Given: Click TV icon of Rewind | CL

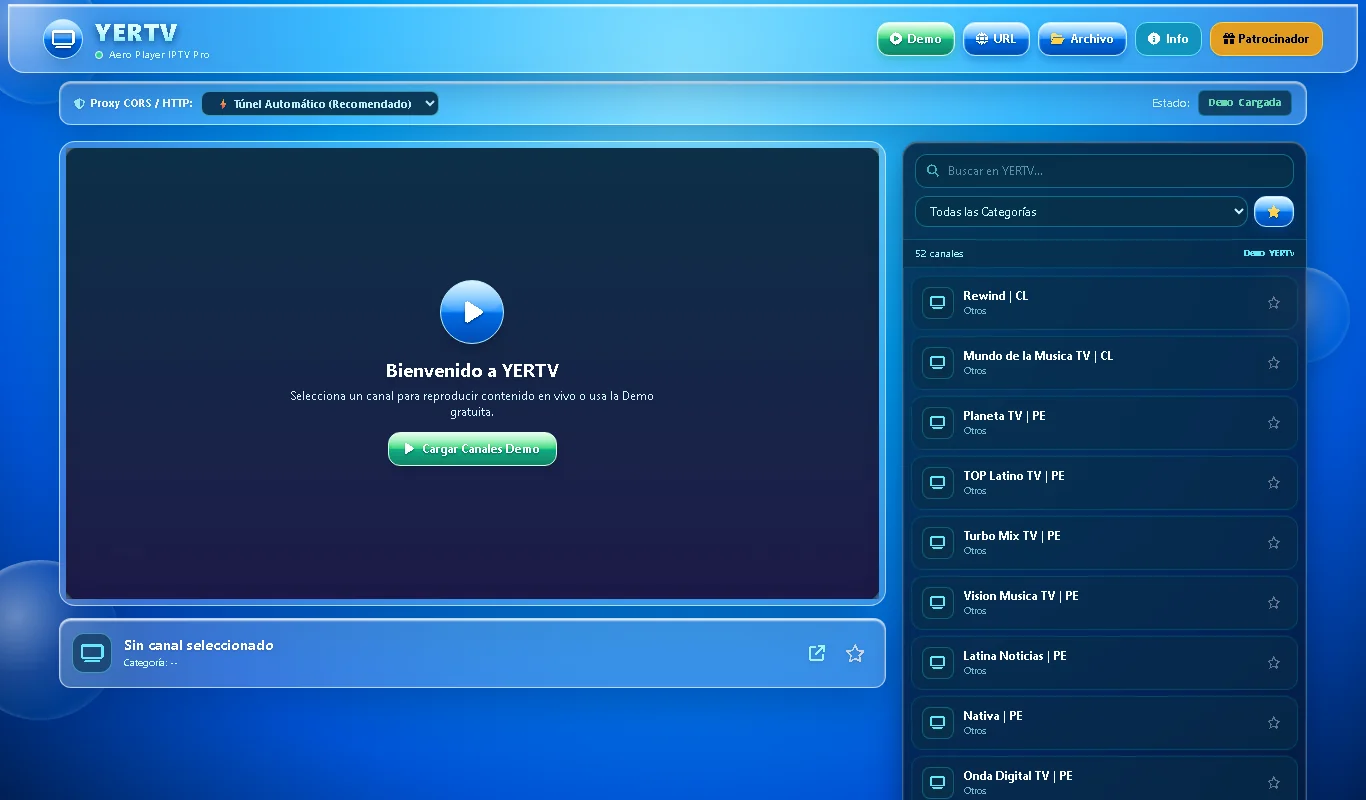Looking at the screenshot, I should [x=938, y=303].
